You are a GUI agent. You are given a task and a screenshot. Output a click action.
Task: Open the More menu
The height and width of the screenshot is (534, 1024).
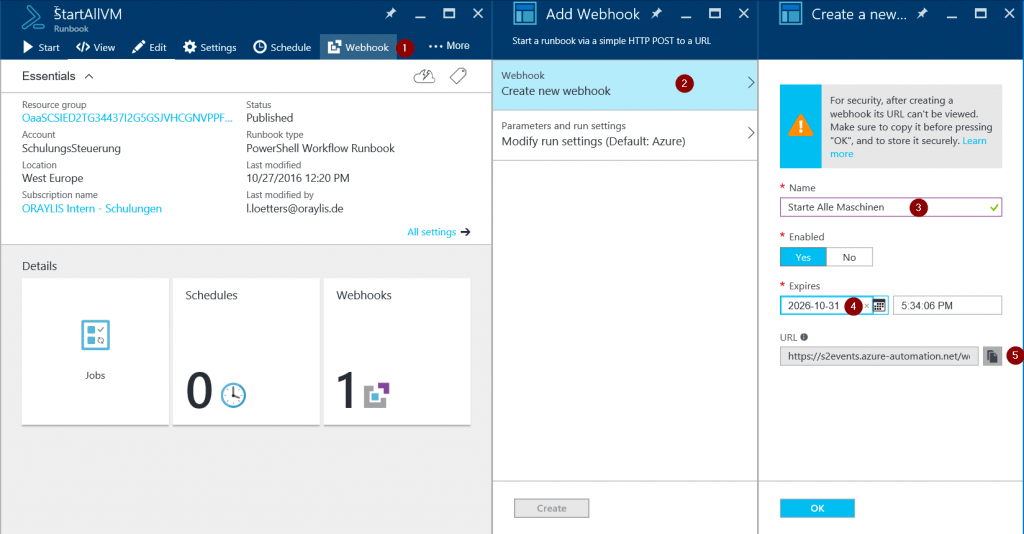449,46
